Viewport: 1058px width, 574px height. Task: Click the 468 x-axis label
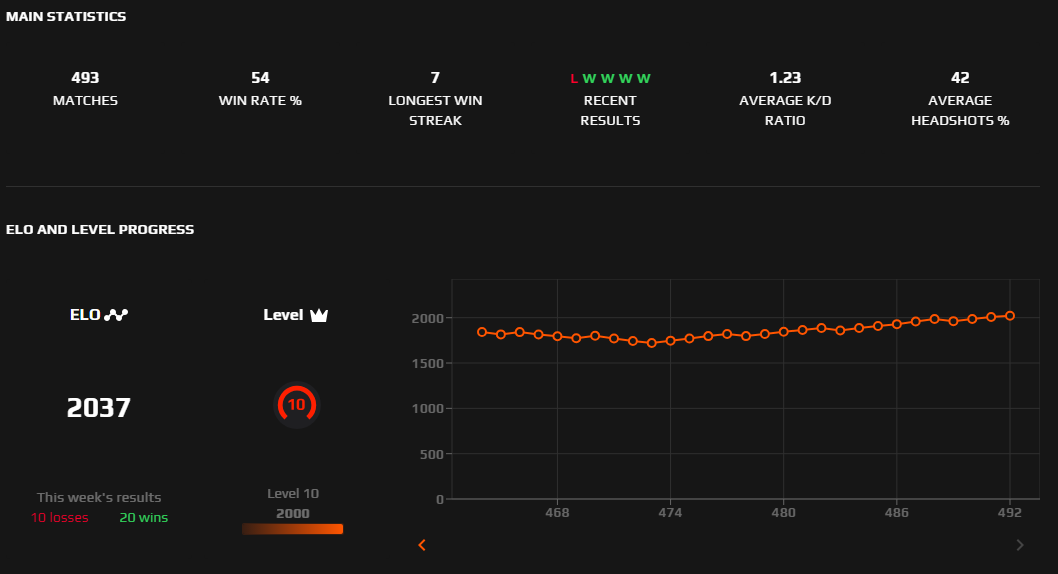point(557,513)
